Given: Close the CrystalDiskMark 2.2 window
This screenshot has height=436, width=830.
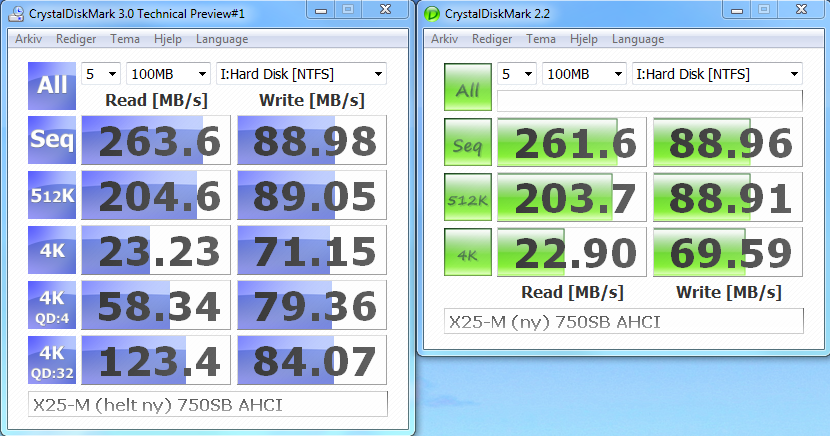Looking at the screenshot, I should (x=802, y=10).
